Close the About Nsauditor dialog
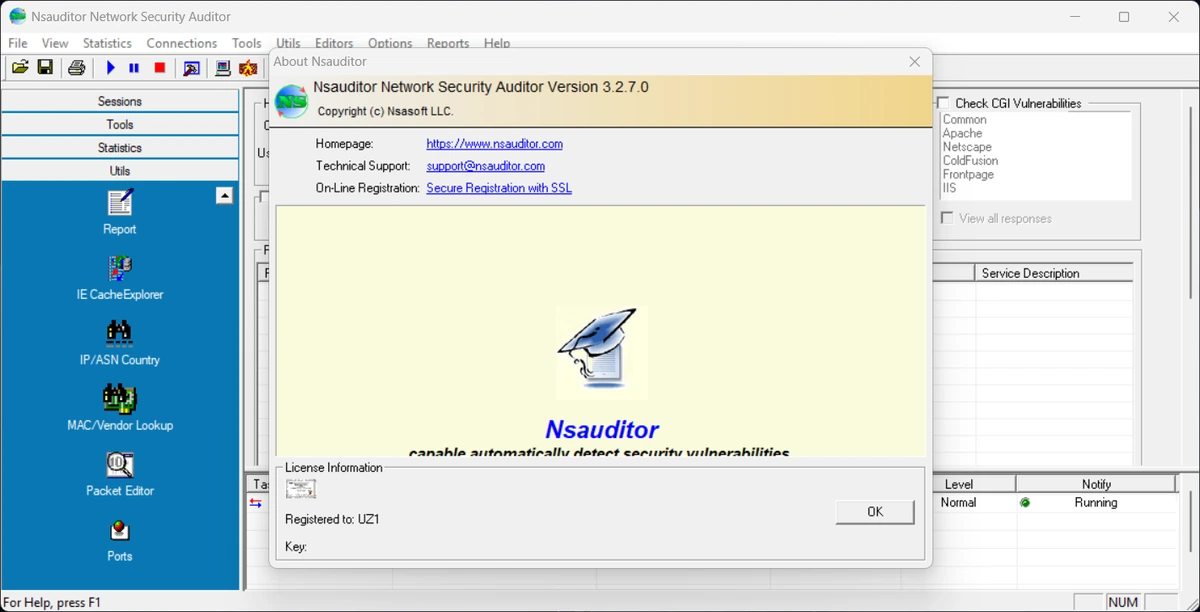 (x=914, y=61)
